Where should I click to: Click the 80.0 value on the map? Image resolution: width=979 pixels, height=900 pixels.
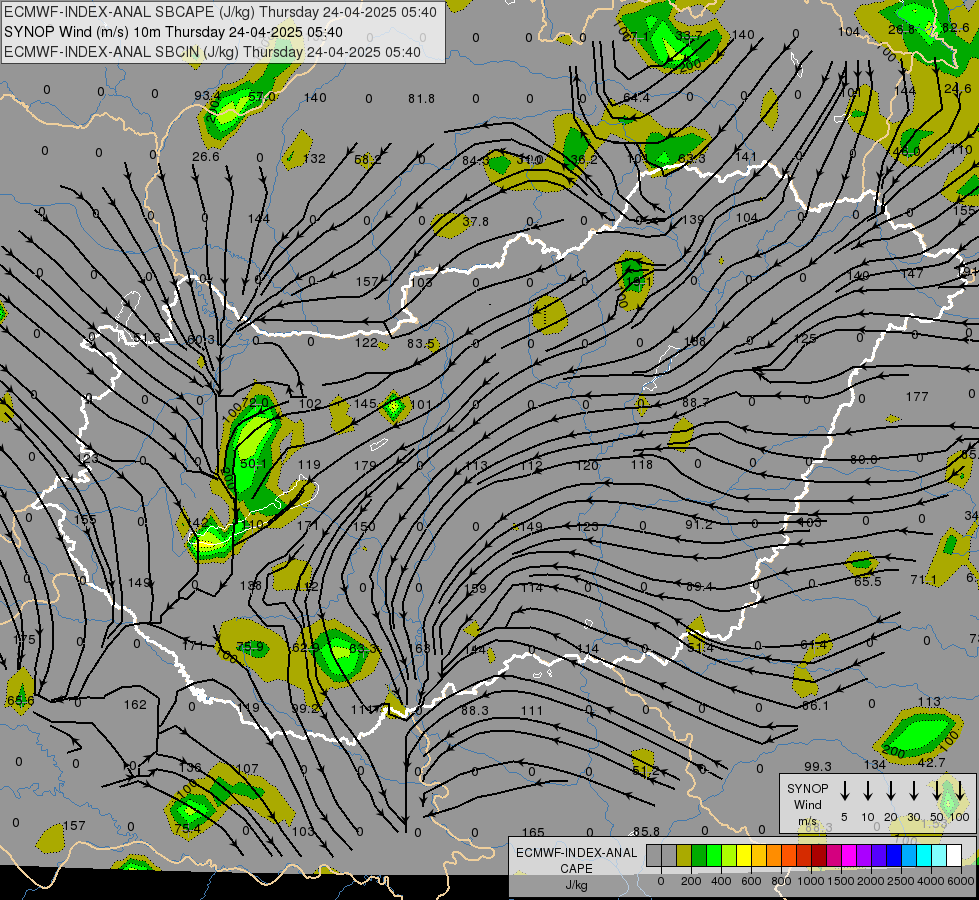(863, 459)
